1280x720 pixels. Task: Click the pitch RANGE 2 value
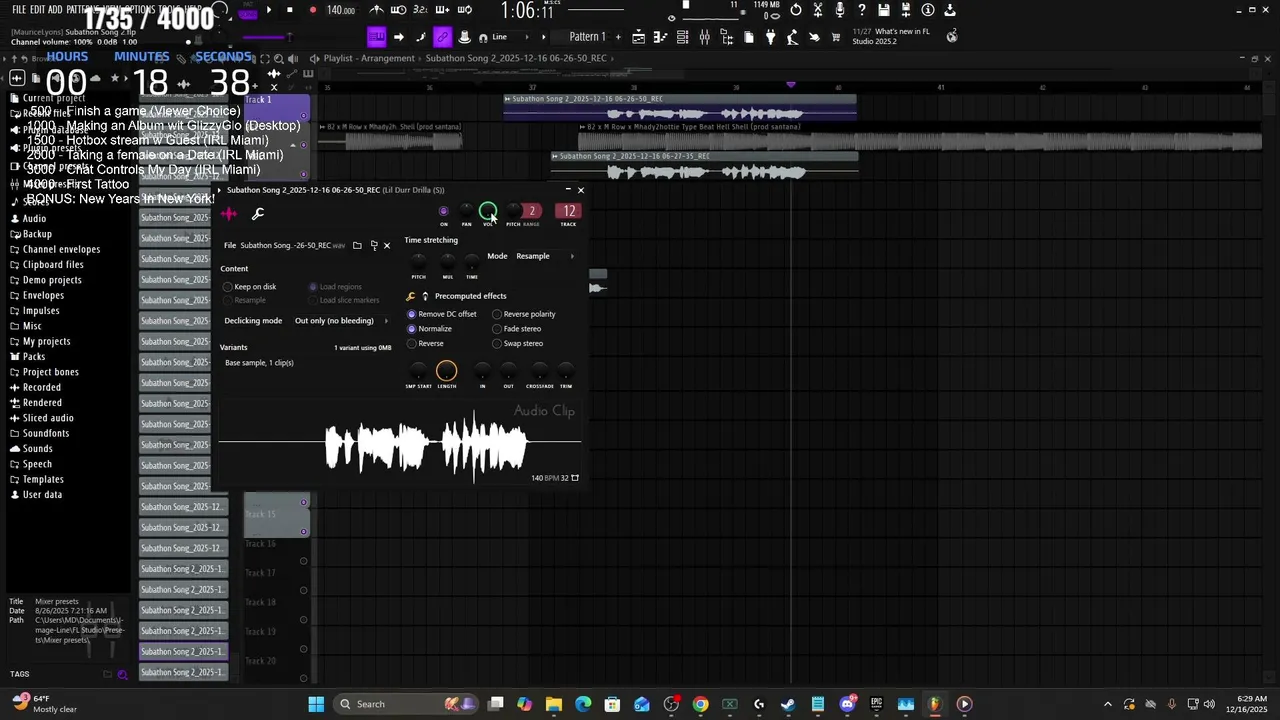pyautogui.click(x=532, y=211)
